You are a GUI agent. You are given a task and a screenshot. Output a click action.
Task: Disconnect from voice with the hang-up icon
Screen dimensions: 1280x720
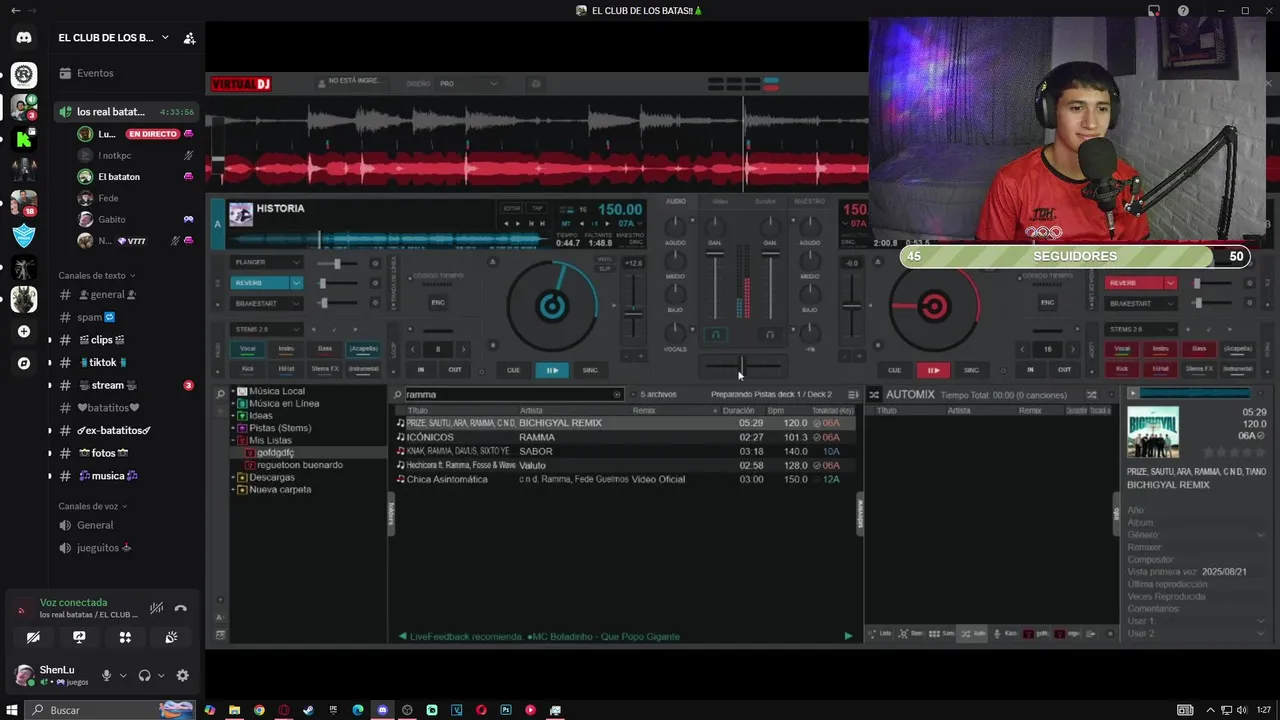click(x=181, y=608)
